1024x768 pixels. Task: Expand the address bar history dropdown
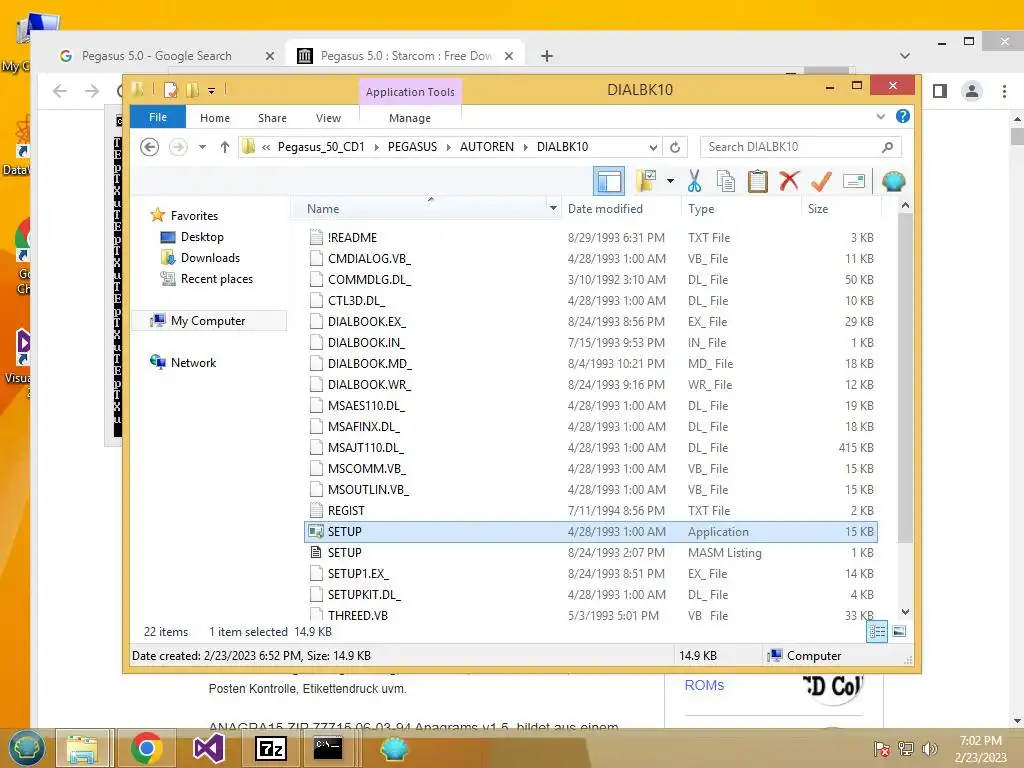[653, 147]
